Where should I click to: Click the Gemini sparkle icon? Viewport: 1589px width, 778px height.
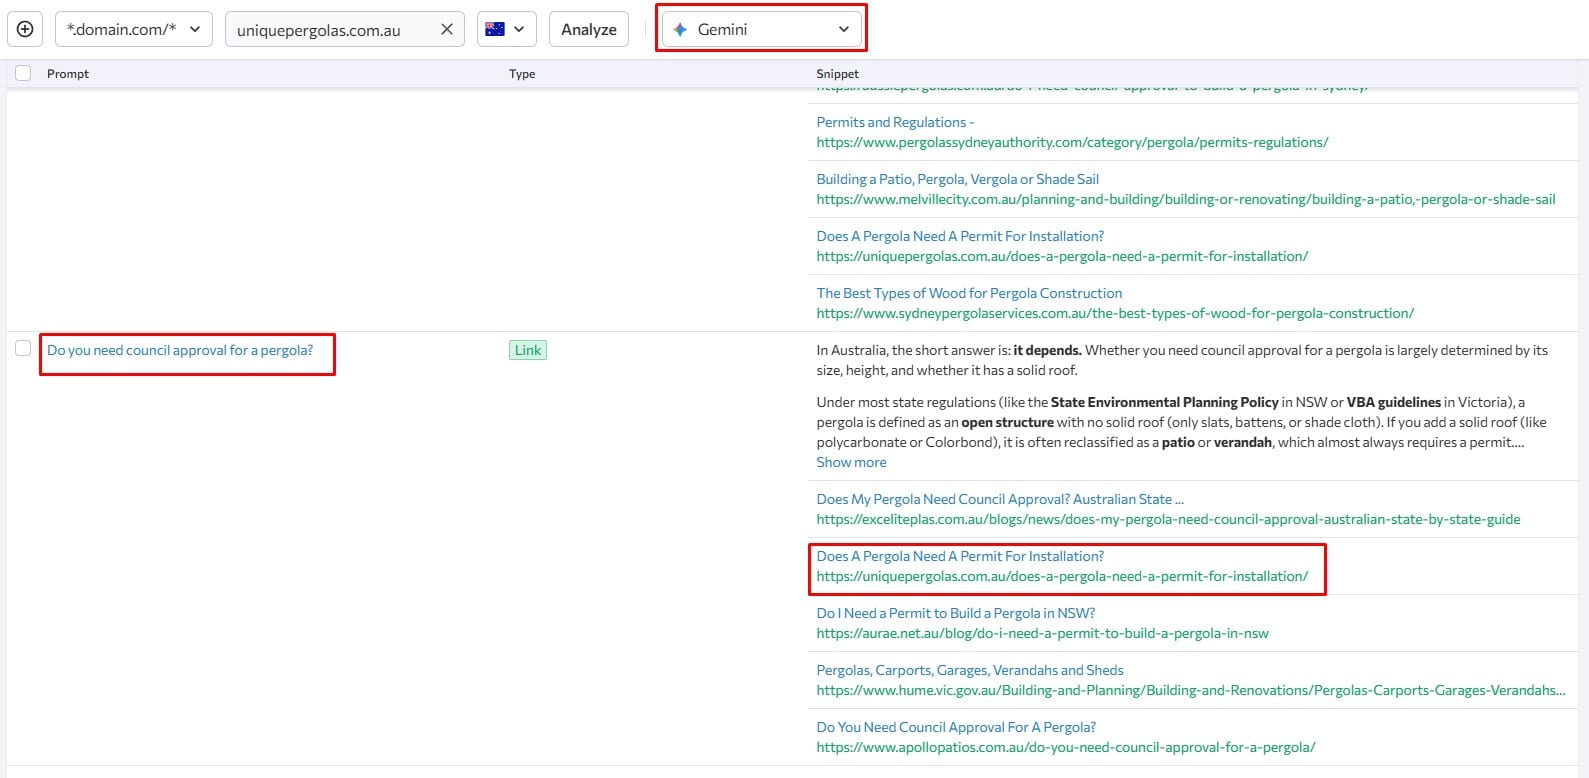pyautogui.click(x=680, y=29)
